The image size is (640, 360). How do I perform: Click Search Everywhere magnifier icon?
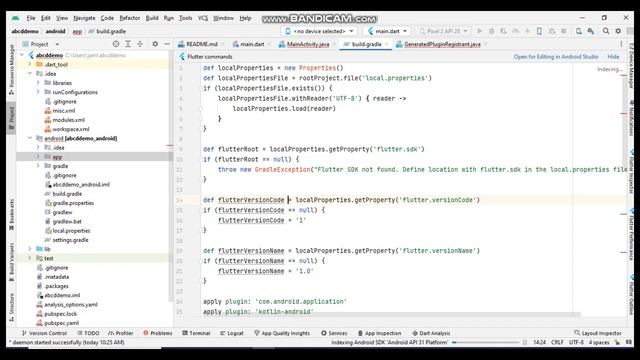[x=606, y=31]
